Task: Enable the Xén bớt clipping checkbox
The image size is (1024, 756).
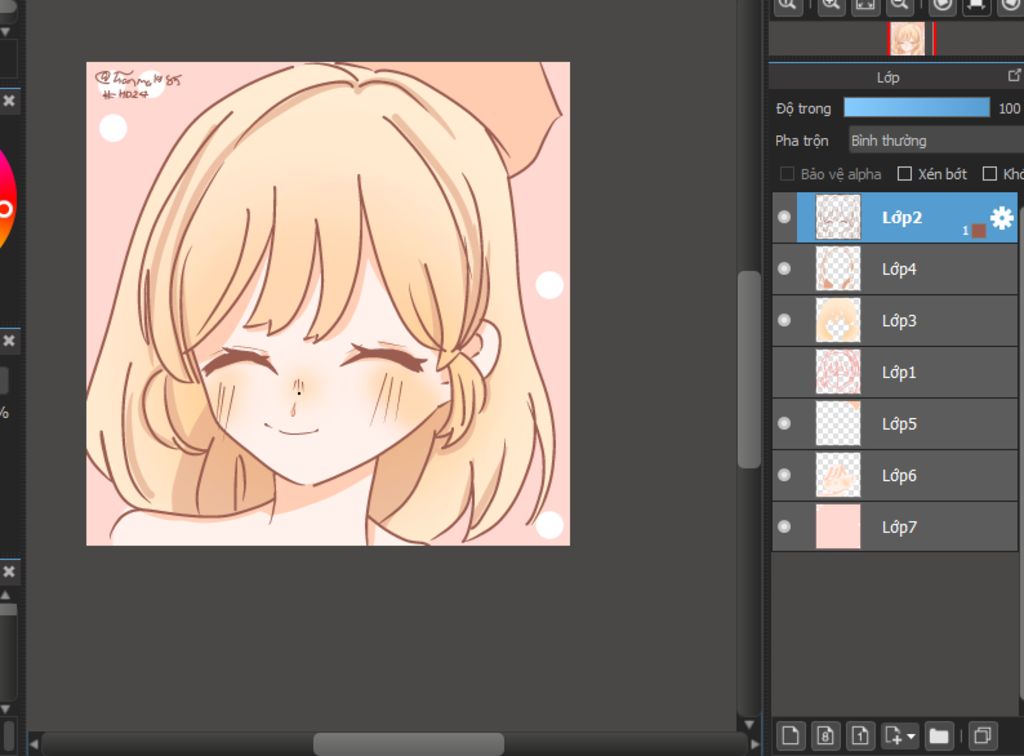Action: coord(904,174)
